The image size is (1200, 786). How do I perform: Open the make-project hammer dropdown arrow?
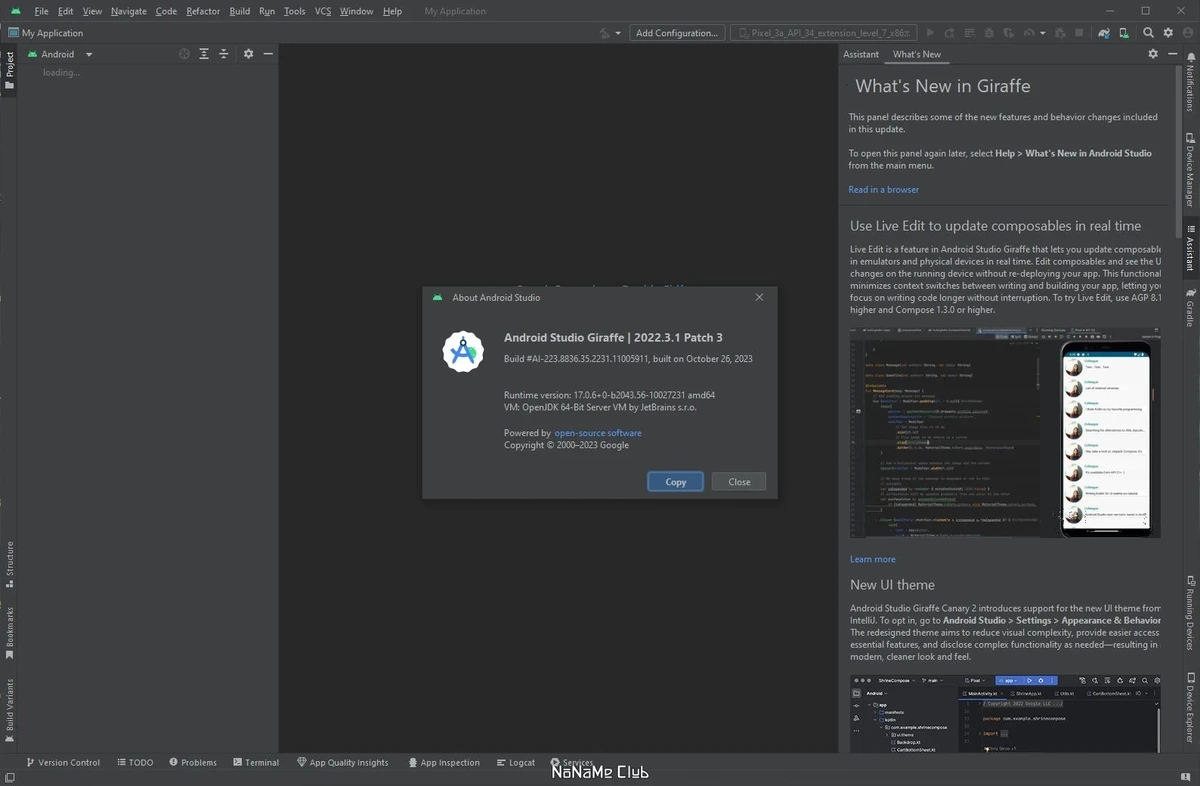pos(618,33)
